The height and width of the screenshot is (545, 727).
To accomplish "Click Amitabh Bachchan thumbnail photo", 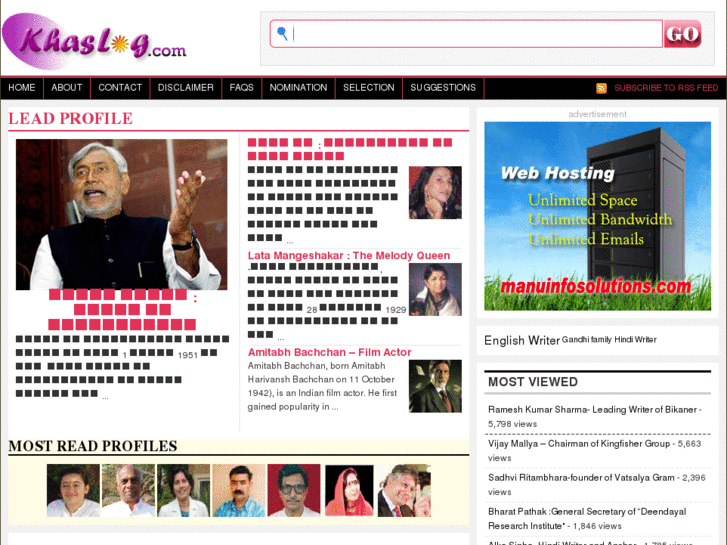I will coord(435,386).
